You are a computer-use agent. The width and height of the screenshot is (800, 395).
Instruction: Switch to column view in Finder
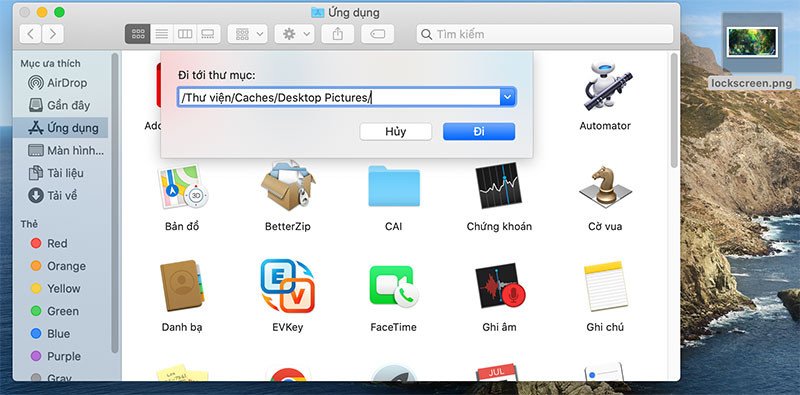pos(185,34)
